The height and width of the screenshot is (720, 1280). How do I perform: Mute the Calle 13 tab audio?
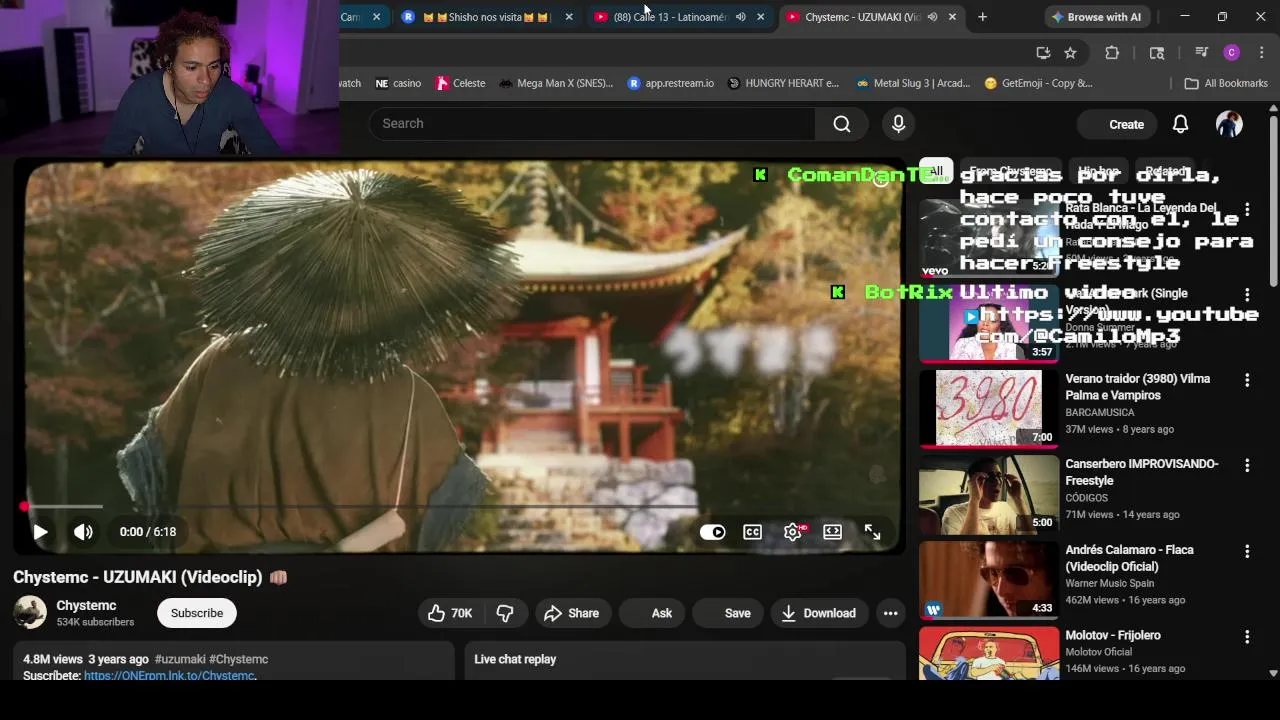(741, 17)
